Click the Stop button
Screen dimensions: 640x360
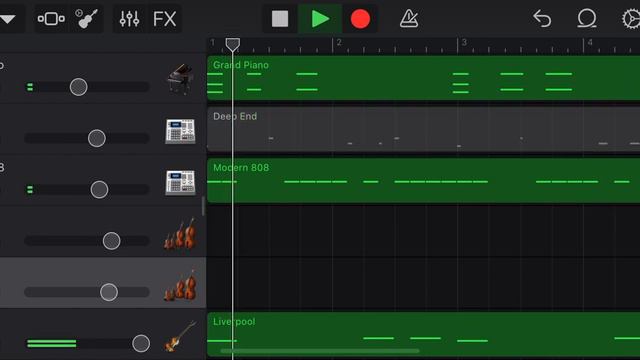[280, 19]
